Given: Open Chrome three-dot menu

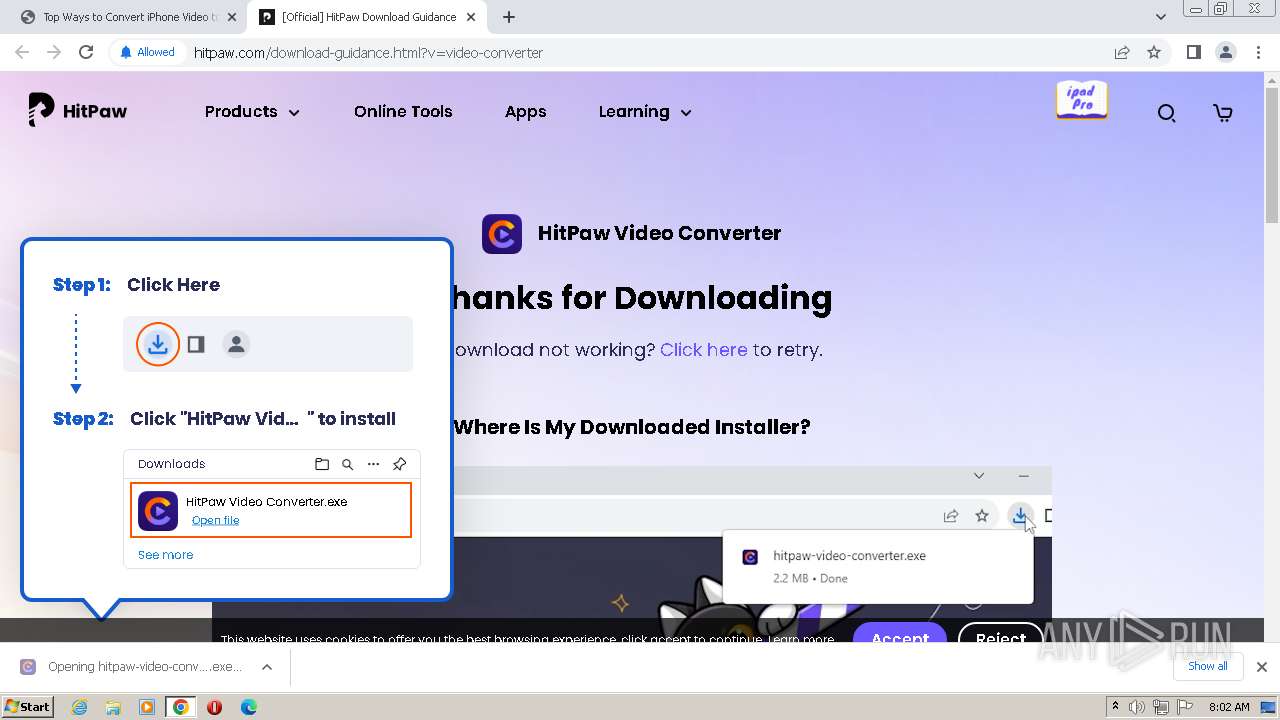Looking at the screenshot, I should click(1258, 52).
